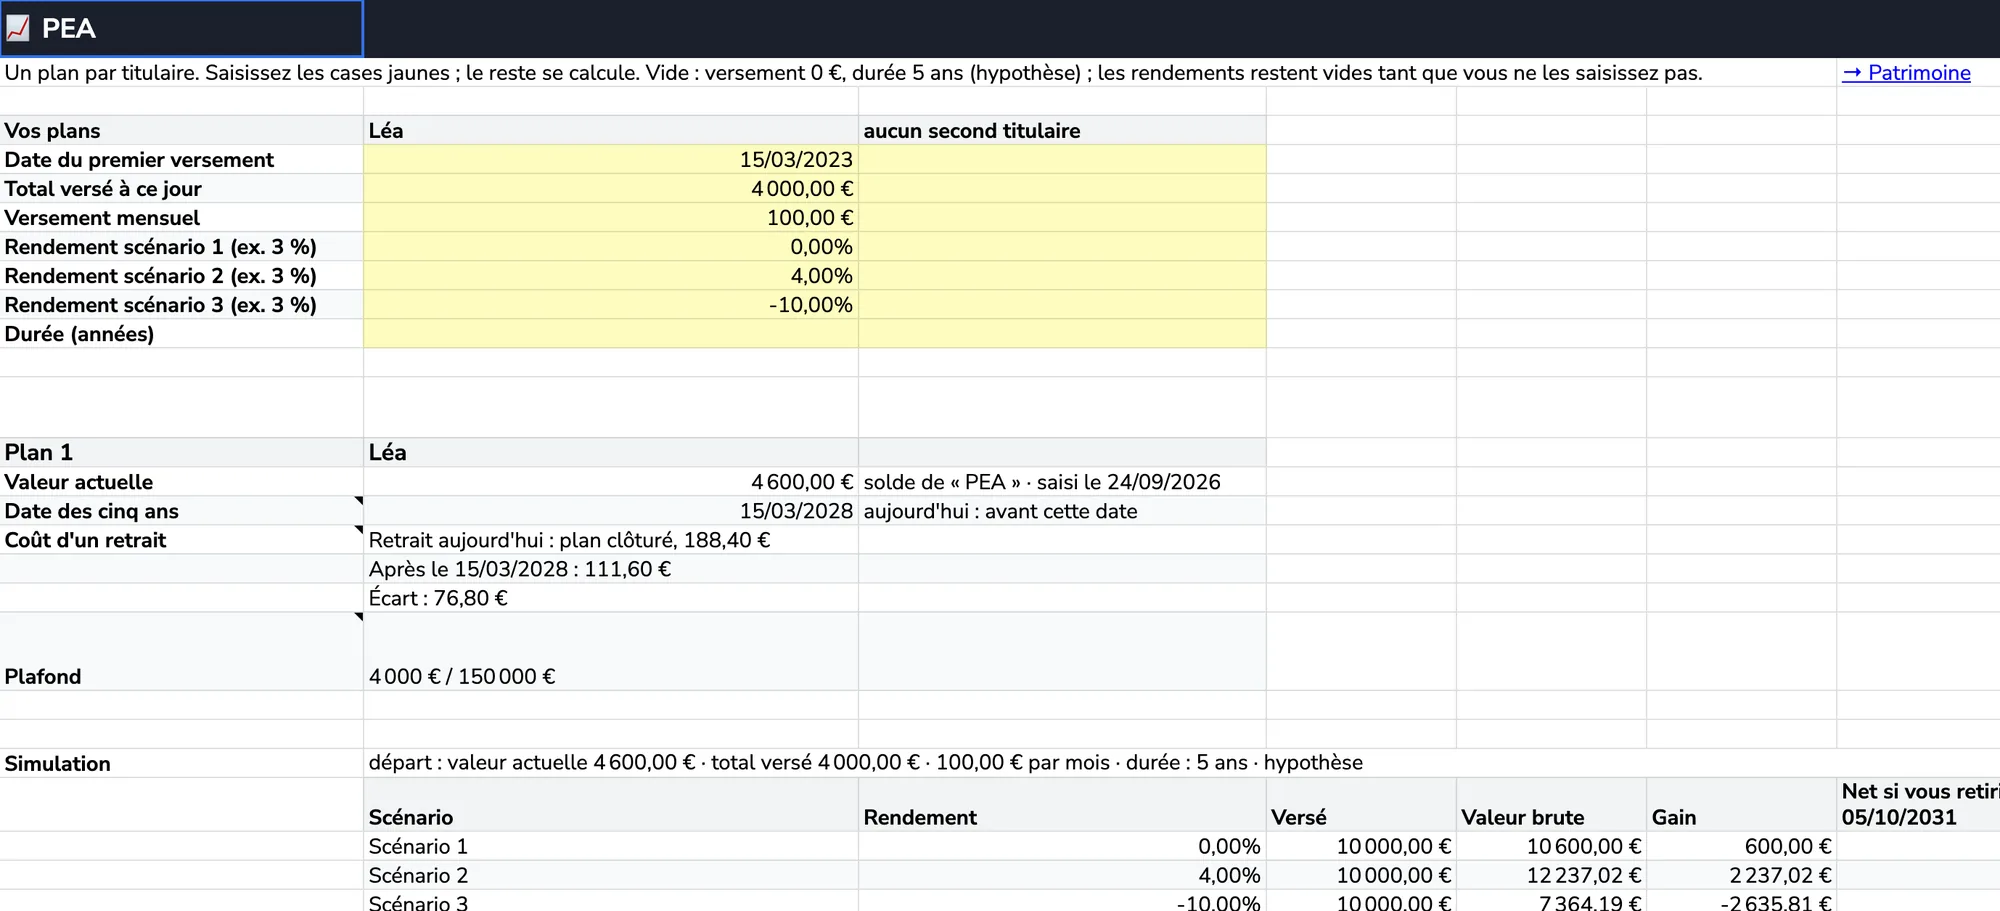Select scénario 1 rendement 0,00% yellow cell
2000x911 pixels.
[x=611, y=247]
